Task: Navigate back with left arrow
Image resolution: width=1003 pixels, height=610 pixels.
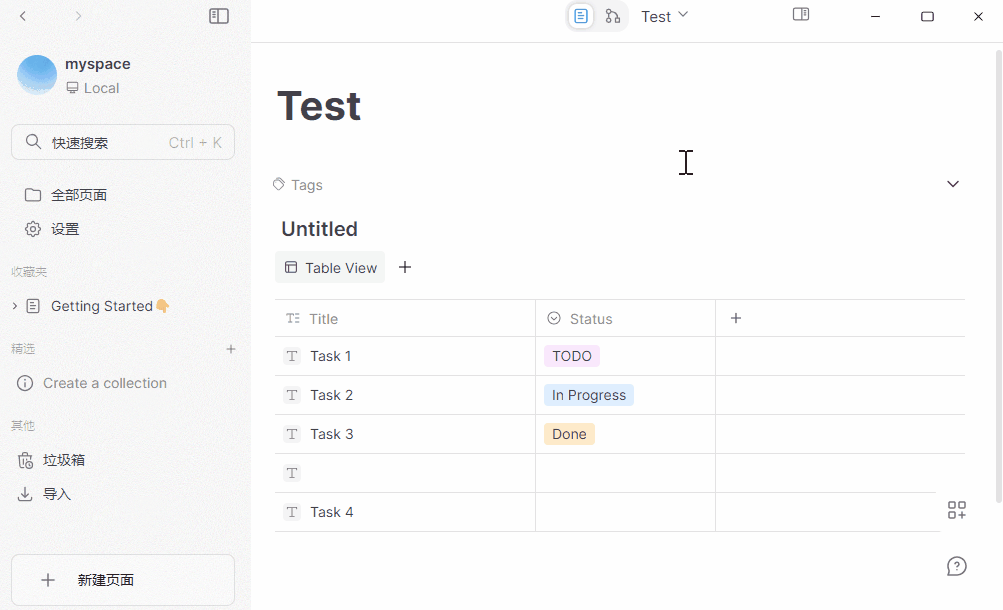Action: (x=23, y=16)
